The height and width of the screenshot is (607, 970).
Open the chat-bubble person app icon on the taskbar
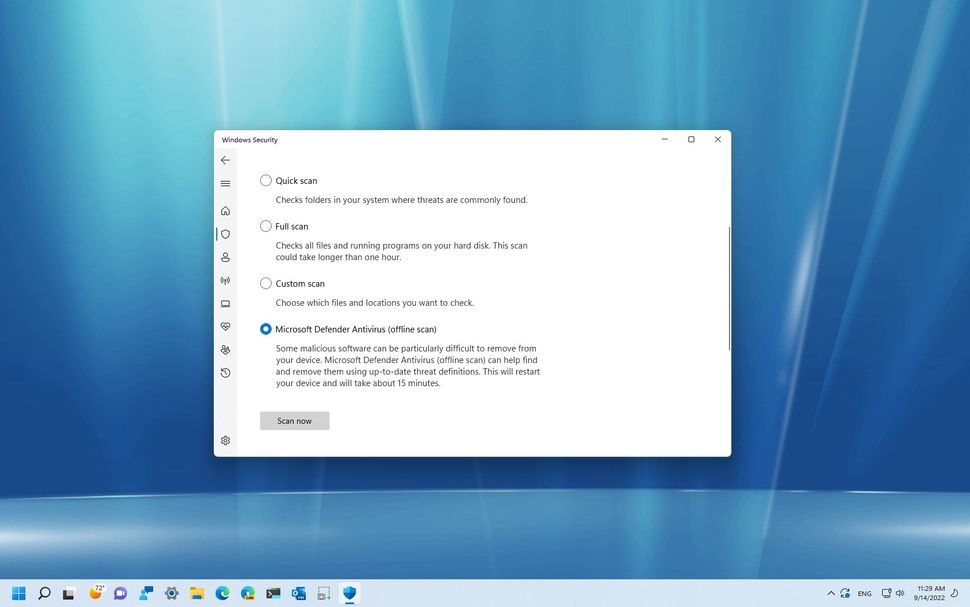pos(146,593)
